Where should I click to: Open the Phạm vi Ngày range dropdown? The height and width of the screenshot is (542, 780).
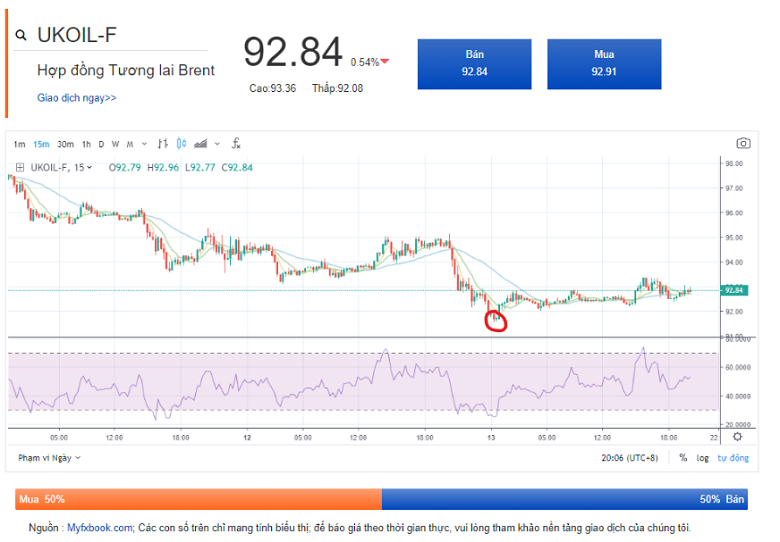click(49, 457)
